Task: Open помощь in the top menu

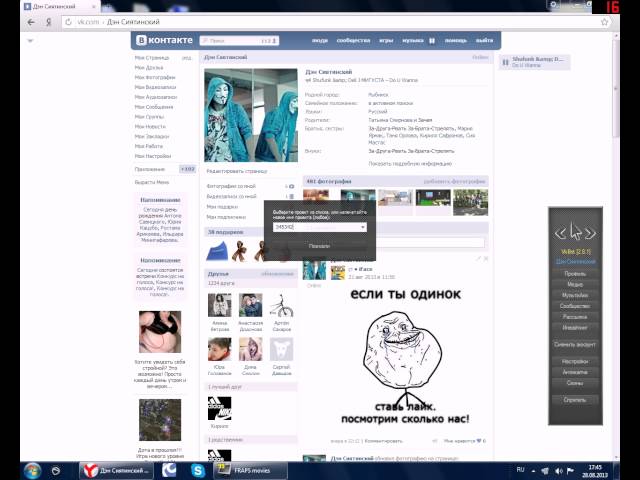Action: pos(456,41)
